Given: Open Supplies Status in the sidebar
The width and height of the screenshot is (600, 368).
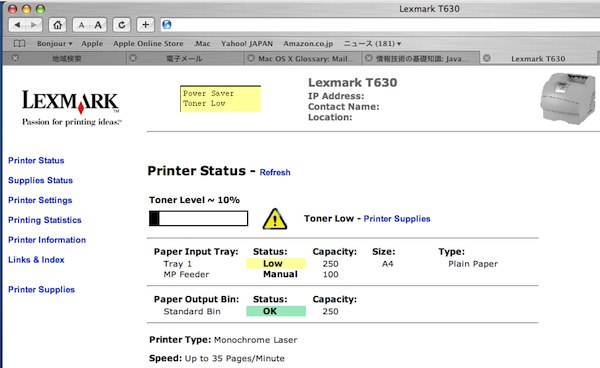Looking at the screenshot, I should pyautogui.click(x=40, y=180).
